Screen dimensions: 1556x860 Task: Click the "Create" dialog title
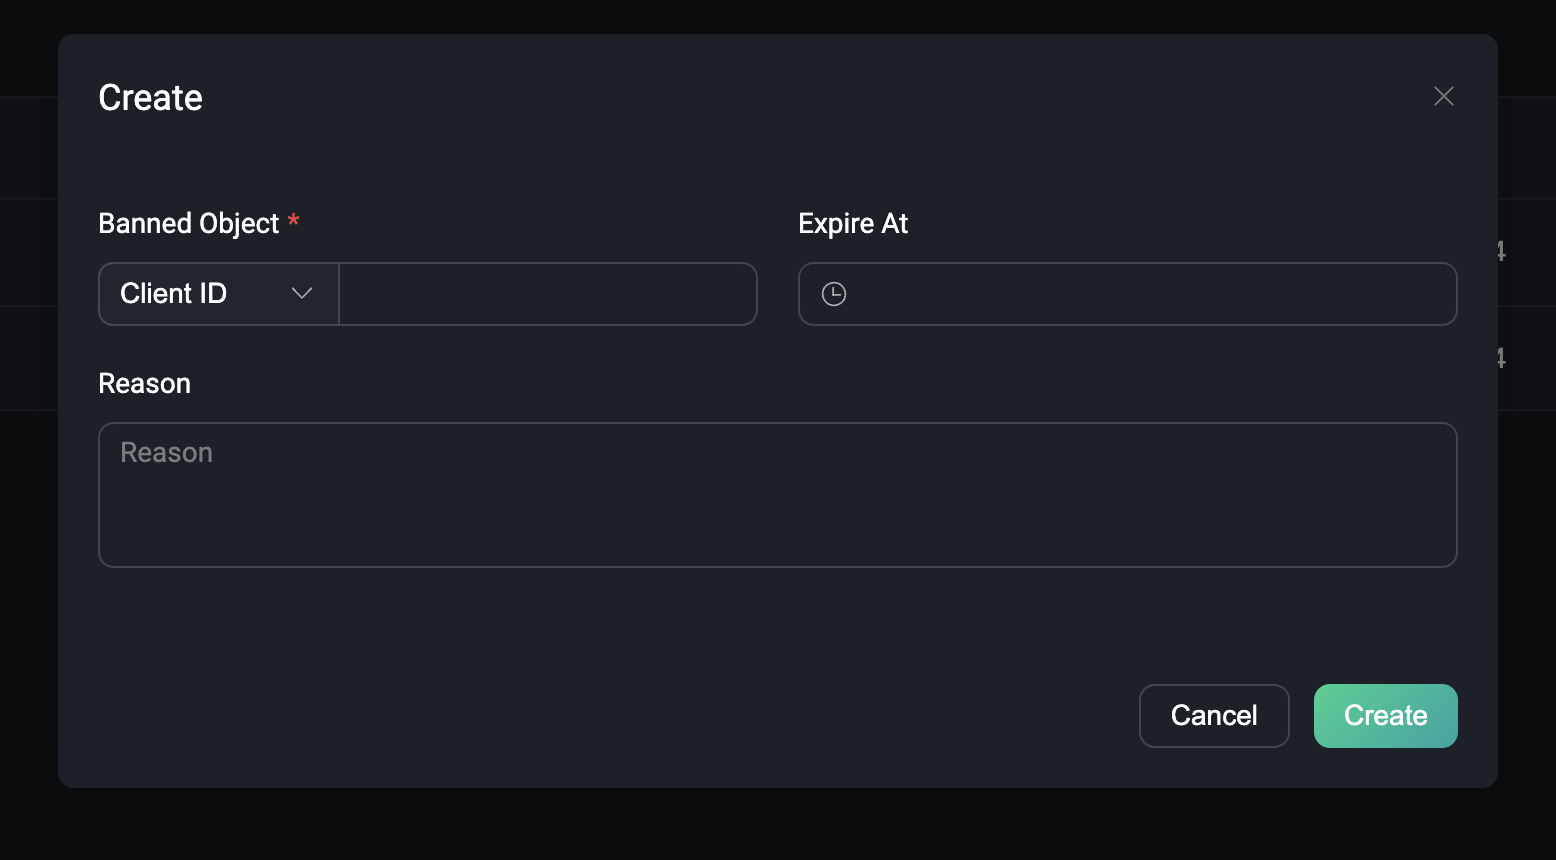coord(150,98)
